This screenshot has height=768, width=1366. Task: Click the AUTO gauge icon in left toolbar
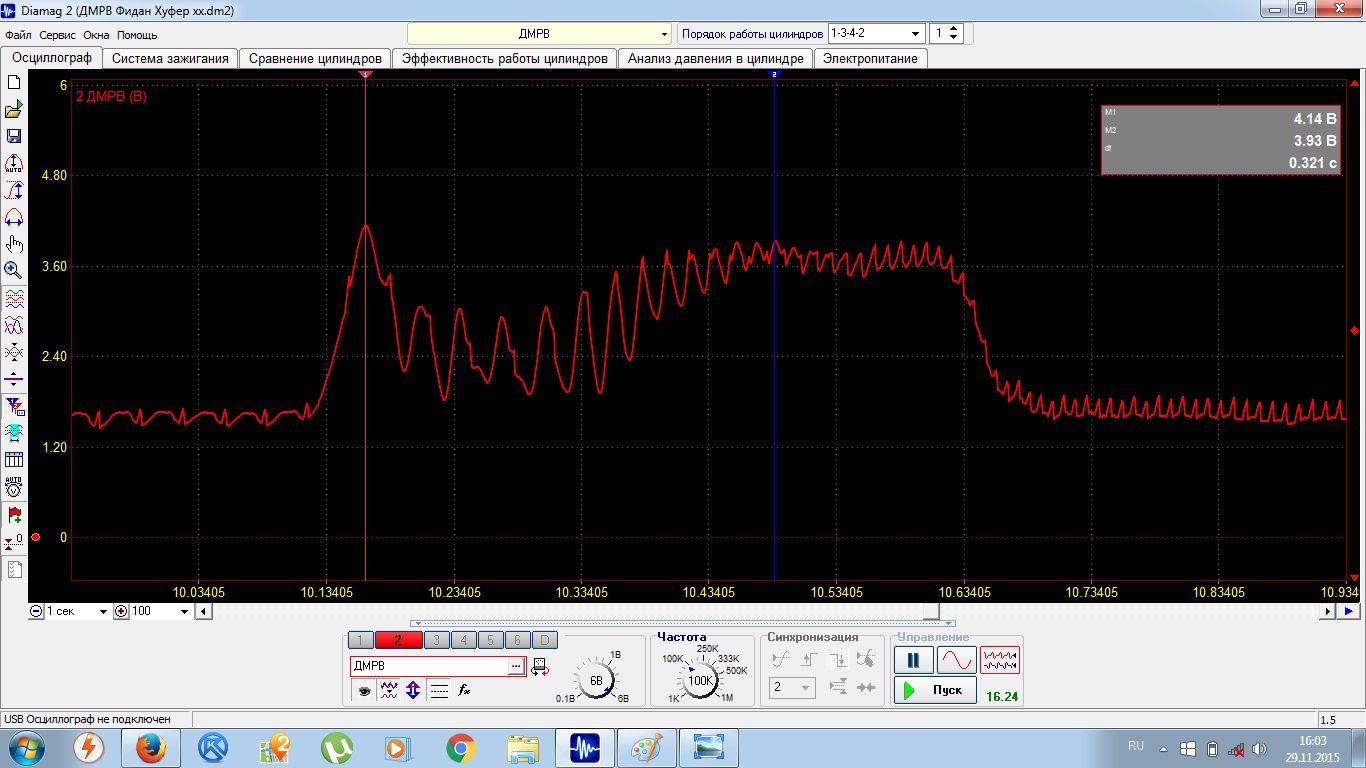(14, 487)
